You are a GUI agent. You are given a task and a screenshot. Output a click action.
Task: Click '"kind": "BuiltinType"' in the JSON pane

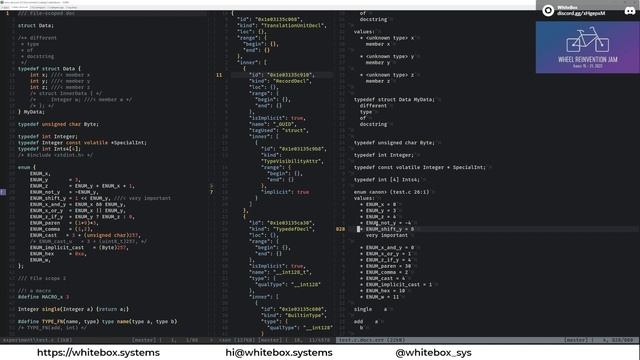[x=294, y=315]
